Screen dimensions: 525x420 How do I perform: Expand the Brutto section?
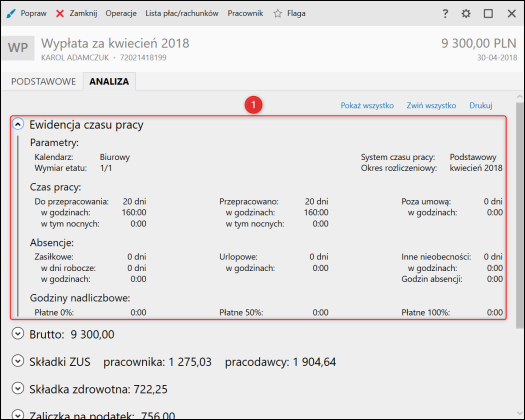[x=18, y=334]
